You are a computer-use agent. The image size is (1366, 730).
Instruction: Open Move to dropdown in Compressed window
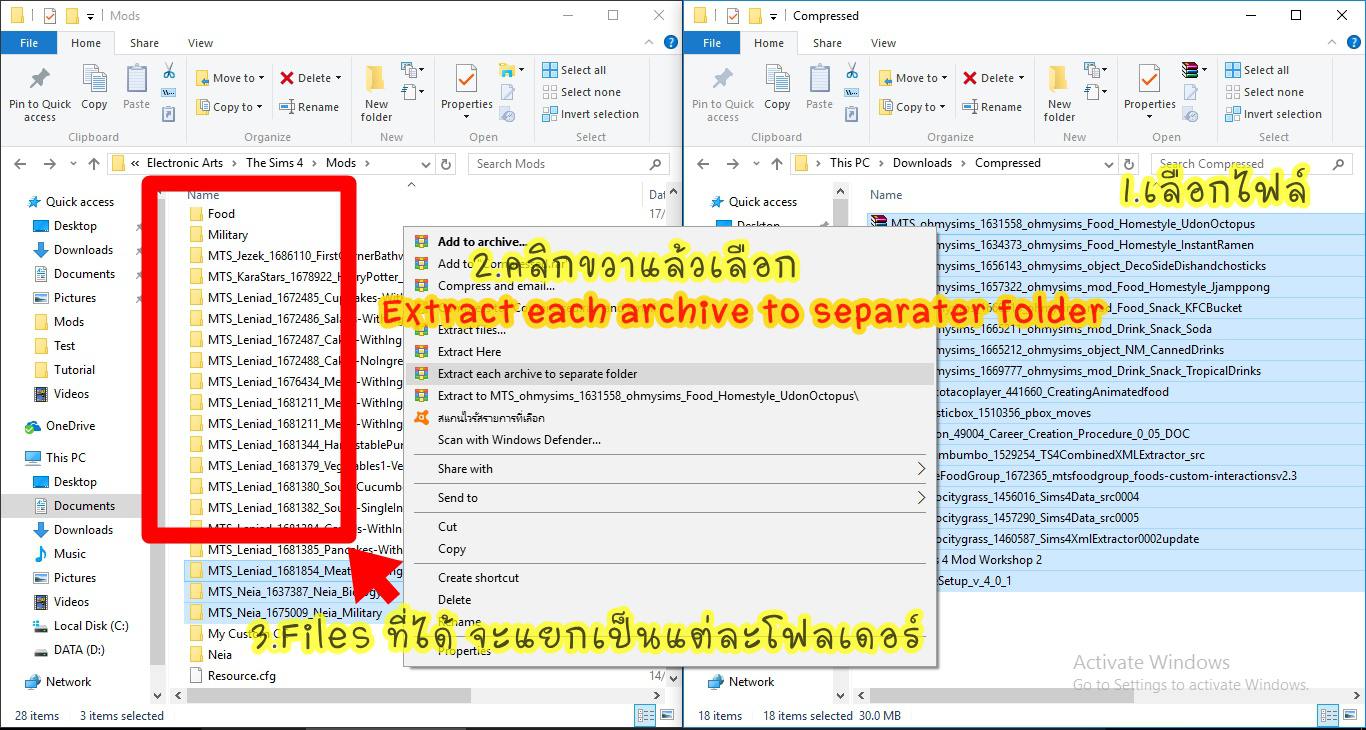(x=913, y=78)
